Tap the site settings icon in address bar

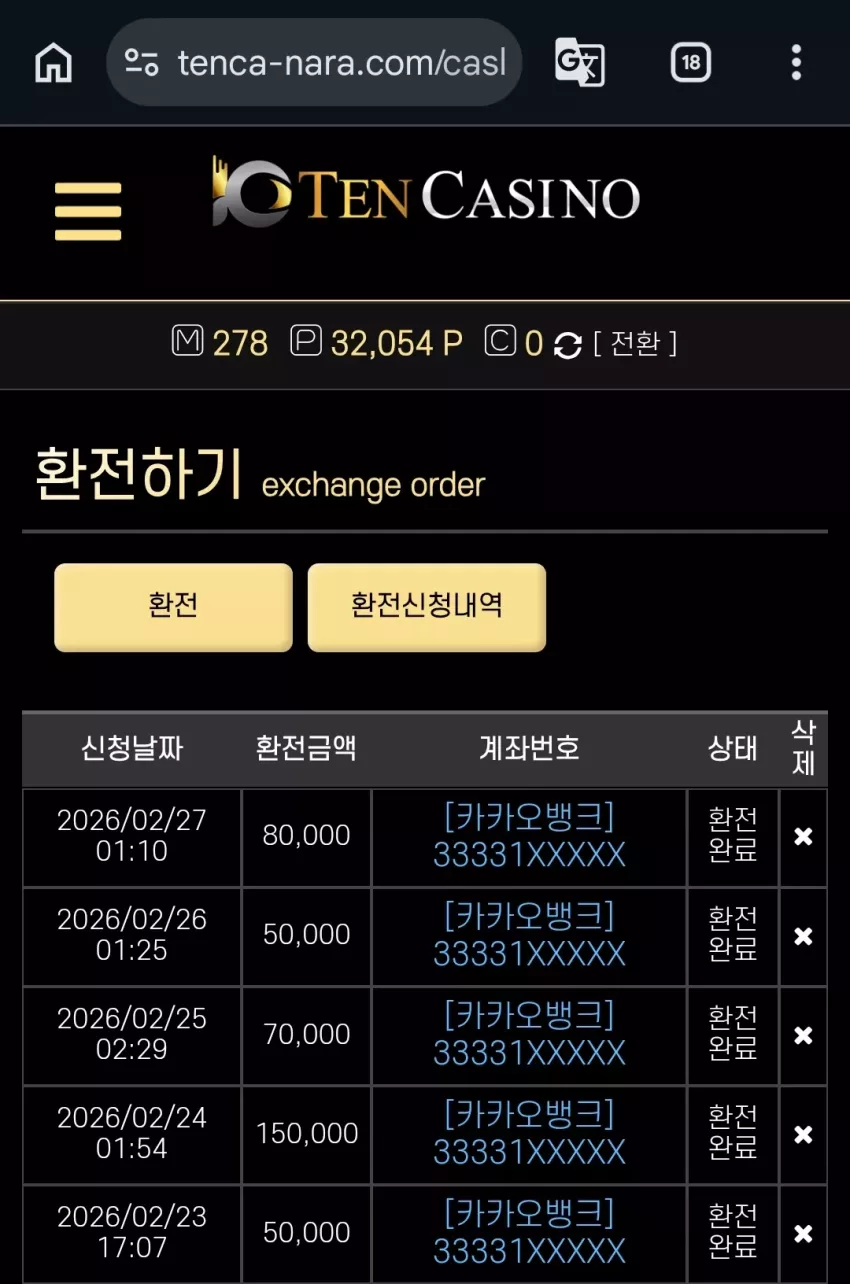(141, 63)
